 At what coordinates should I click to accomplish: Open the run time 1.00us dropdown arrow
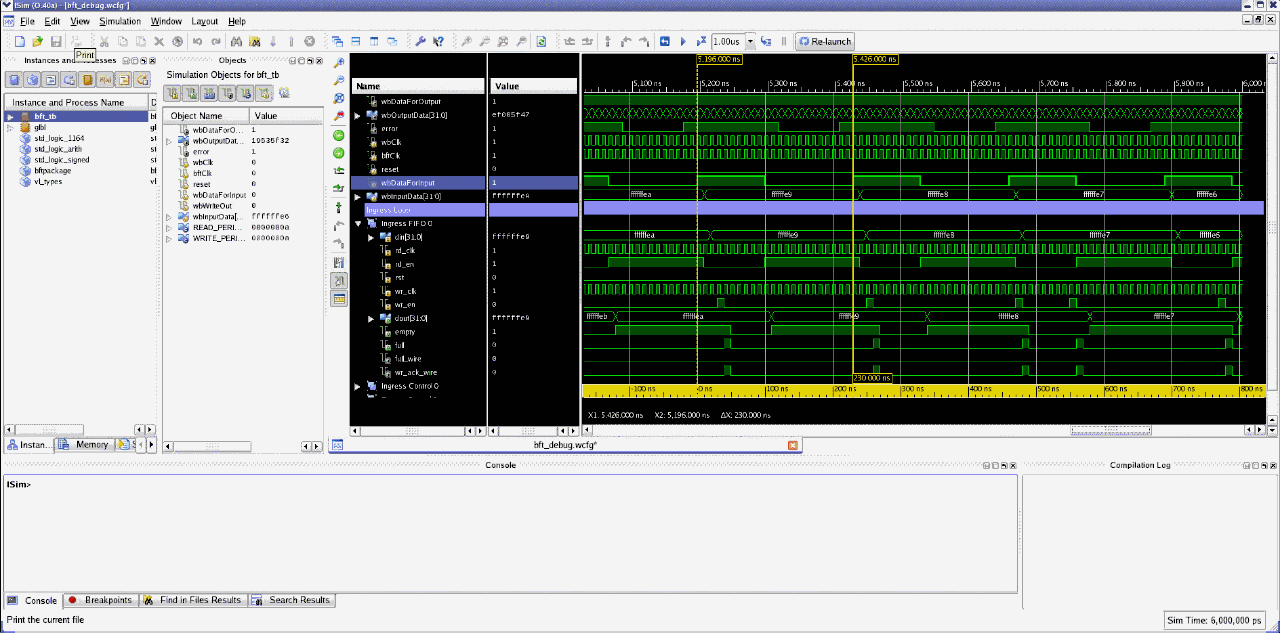[751, 41]
